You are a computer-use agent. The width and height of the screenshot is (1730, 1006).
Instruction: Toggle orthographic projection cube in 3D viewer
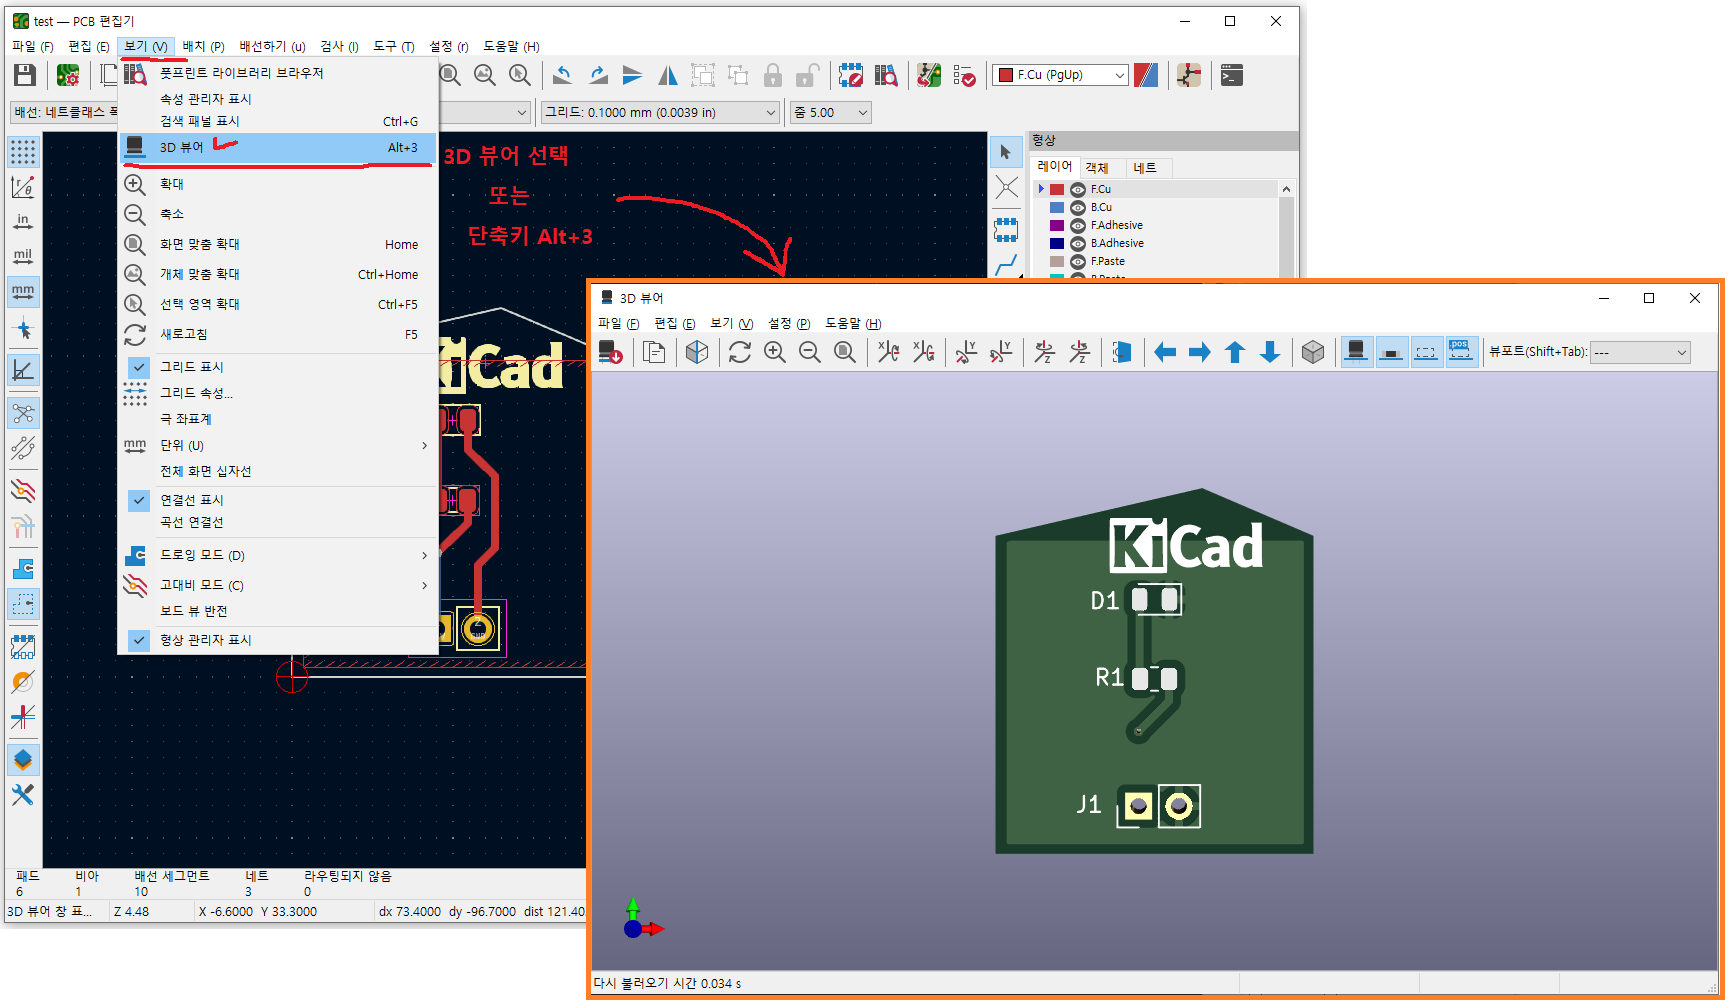point(1313,352)
